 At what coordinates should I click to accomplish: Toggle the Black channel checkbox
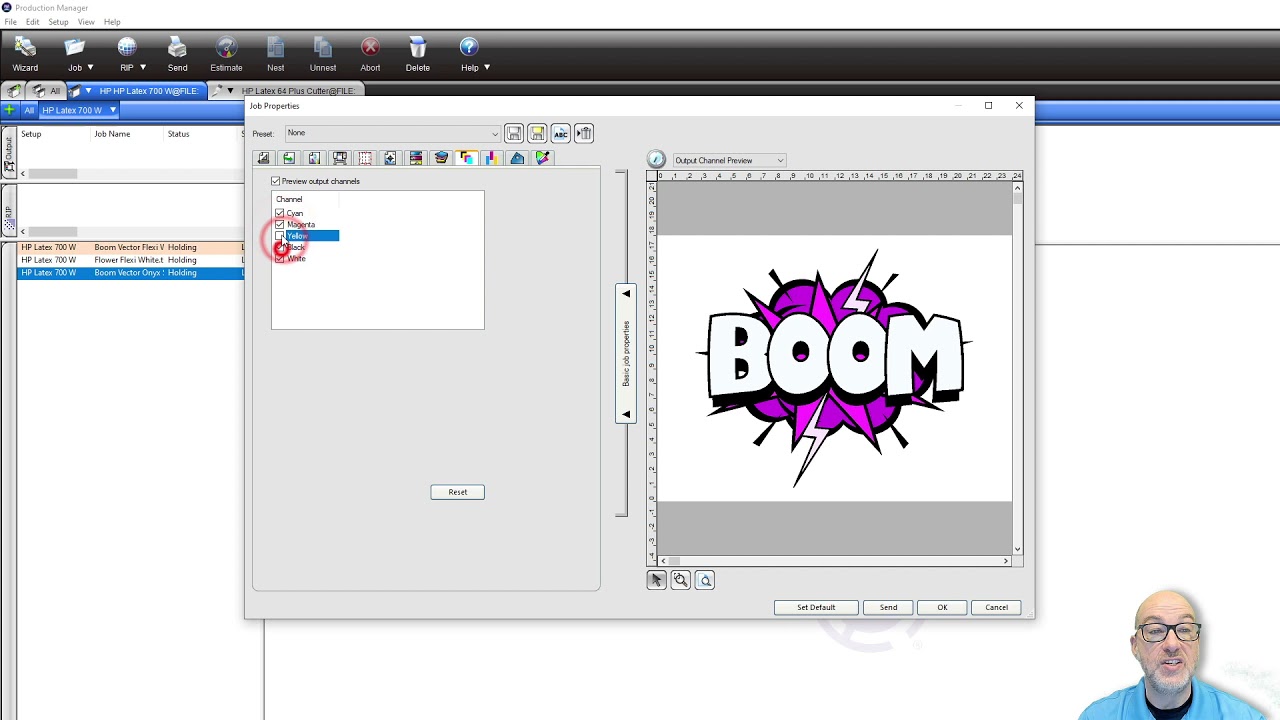279,247
